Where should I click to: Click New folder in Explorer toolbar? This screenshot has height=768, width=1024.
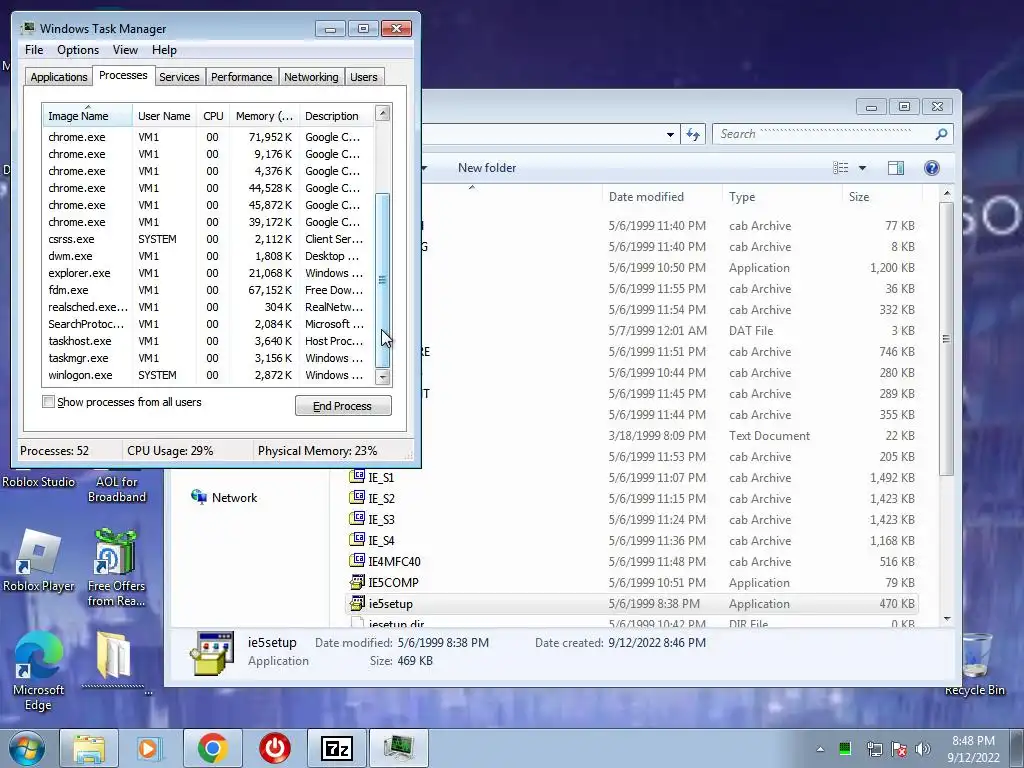click(487, 168)
